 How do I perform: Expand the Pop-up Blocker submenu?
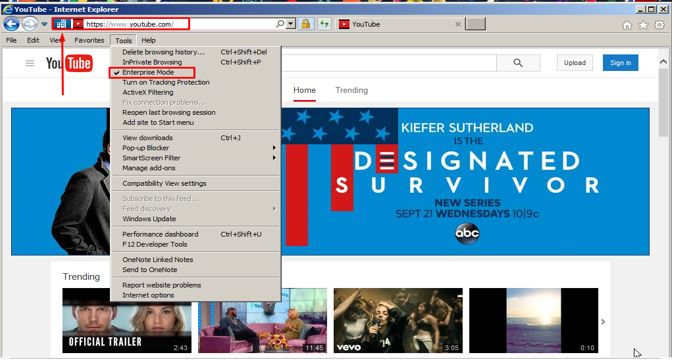tap(196, 148)
